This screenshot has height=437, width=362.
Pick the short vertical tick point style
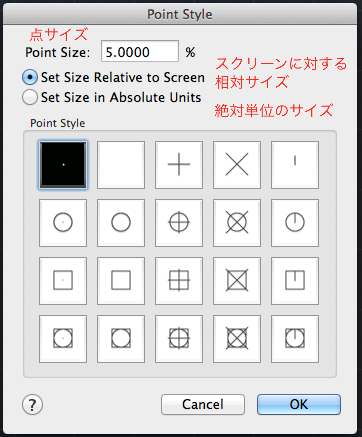pyautogui.click(x=295, y=165)
